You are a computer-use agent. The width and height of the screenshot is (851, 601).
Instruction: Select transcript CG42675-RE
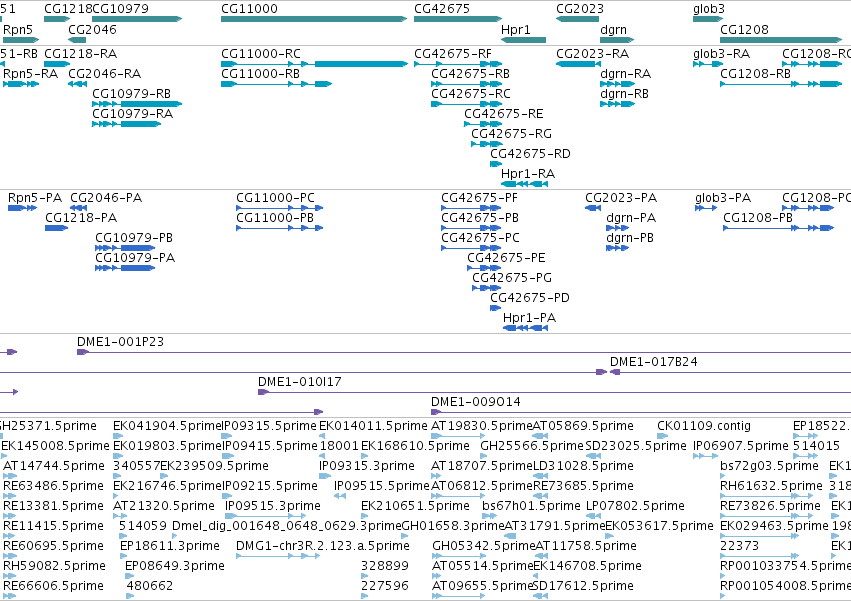[504, 113]
